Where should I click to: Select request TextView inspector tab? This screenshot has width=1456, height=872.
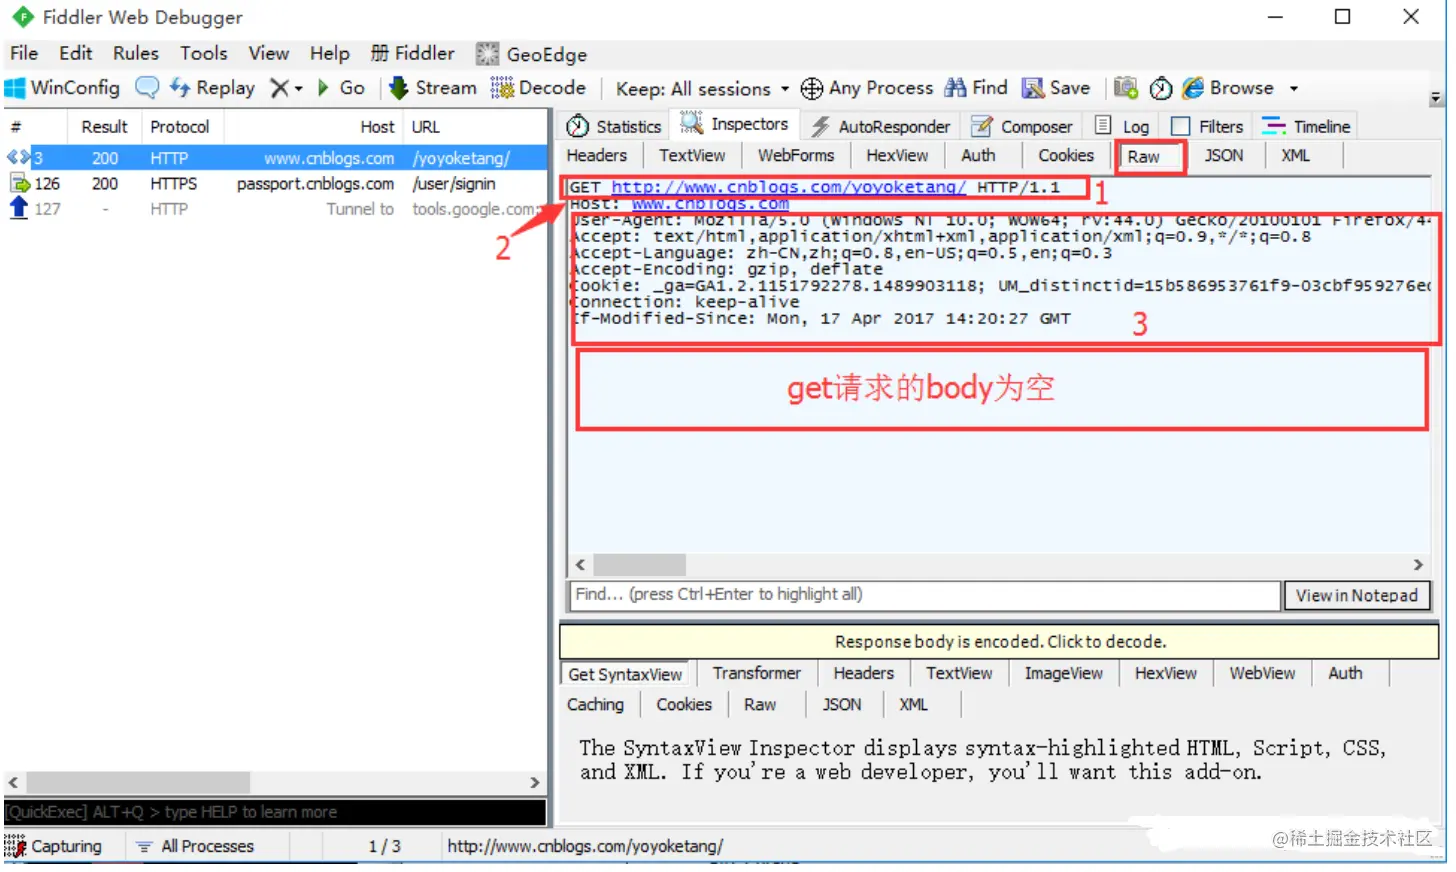coord(692,156)
